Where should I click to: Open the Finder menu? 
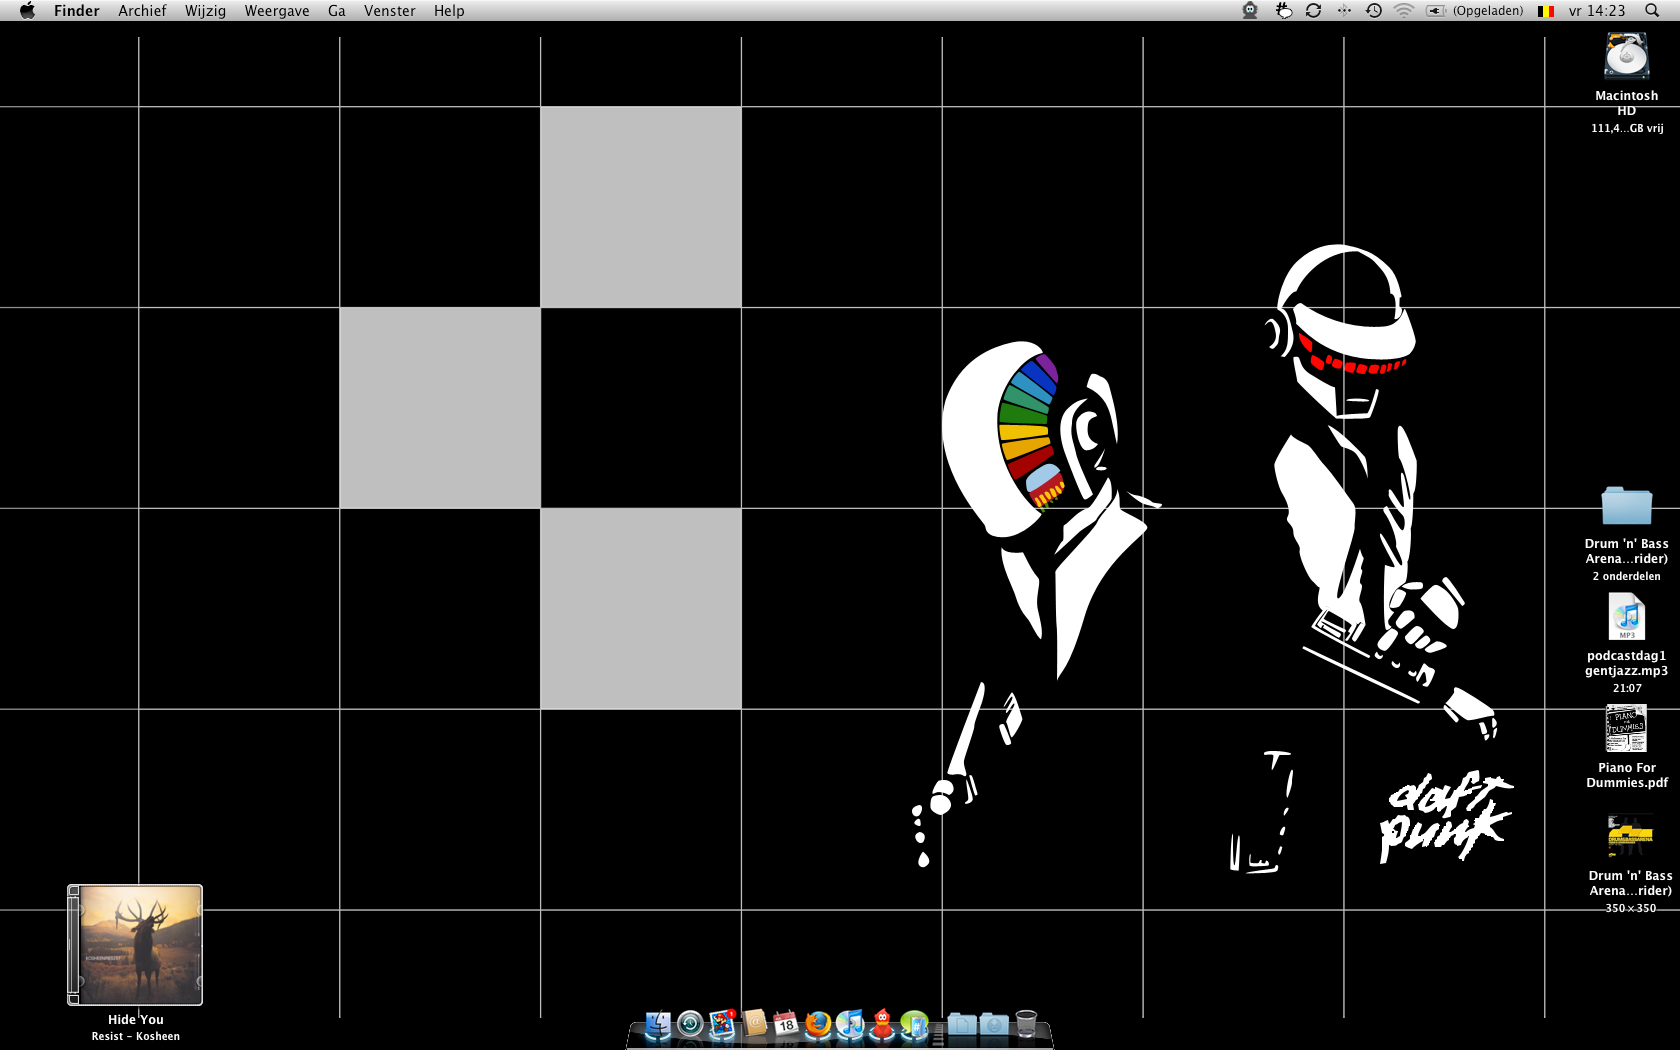point(77,11)
